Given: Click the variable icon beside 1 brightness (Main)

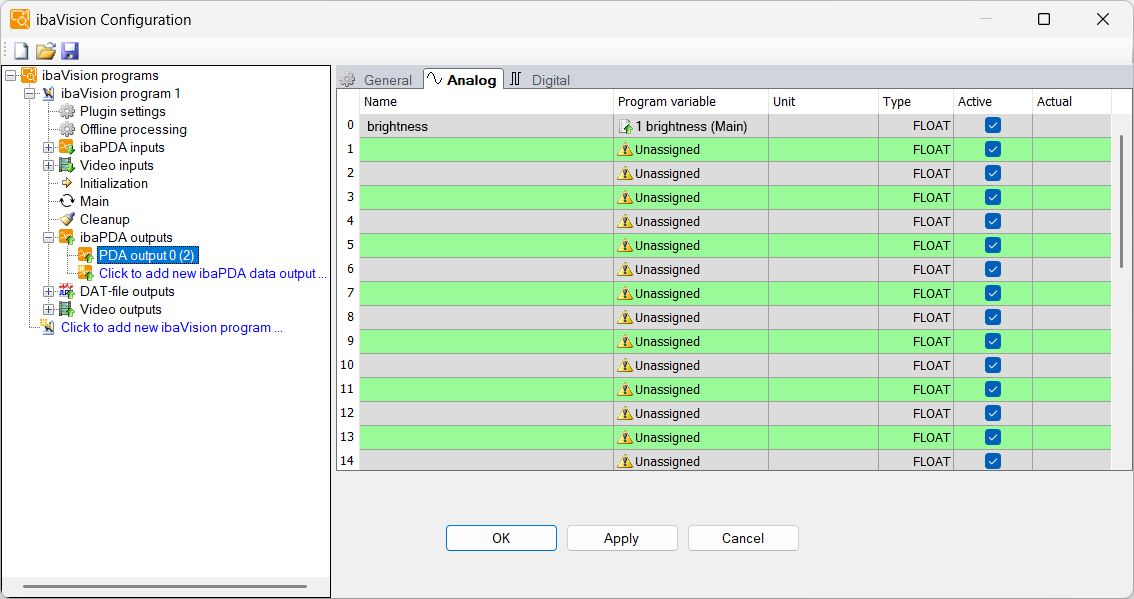Looking at the screenshot, I should (626, 127).
